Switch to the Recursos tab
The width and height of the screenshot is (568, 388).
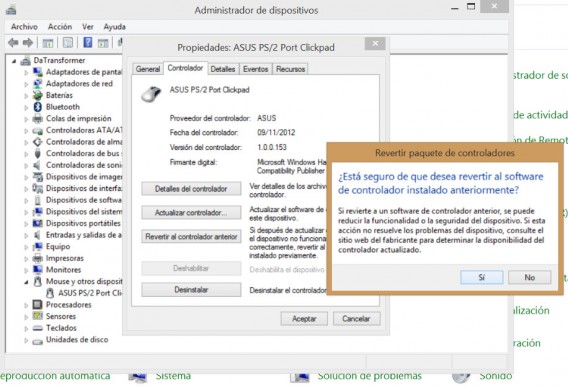tap(291, 69)
